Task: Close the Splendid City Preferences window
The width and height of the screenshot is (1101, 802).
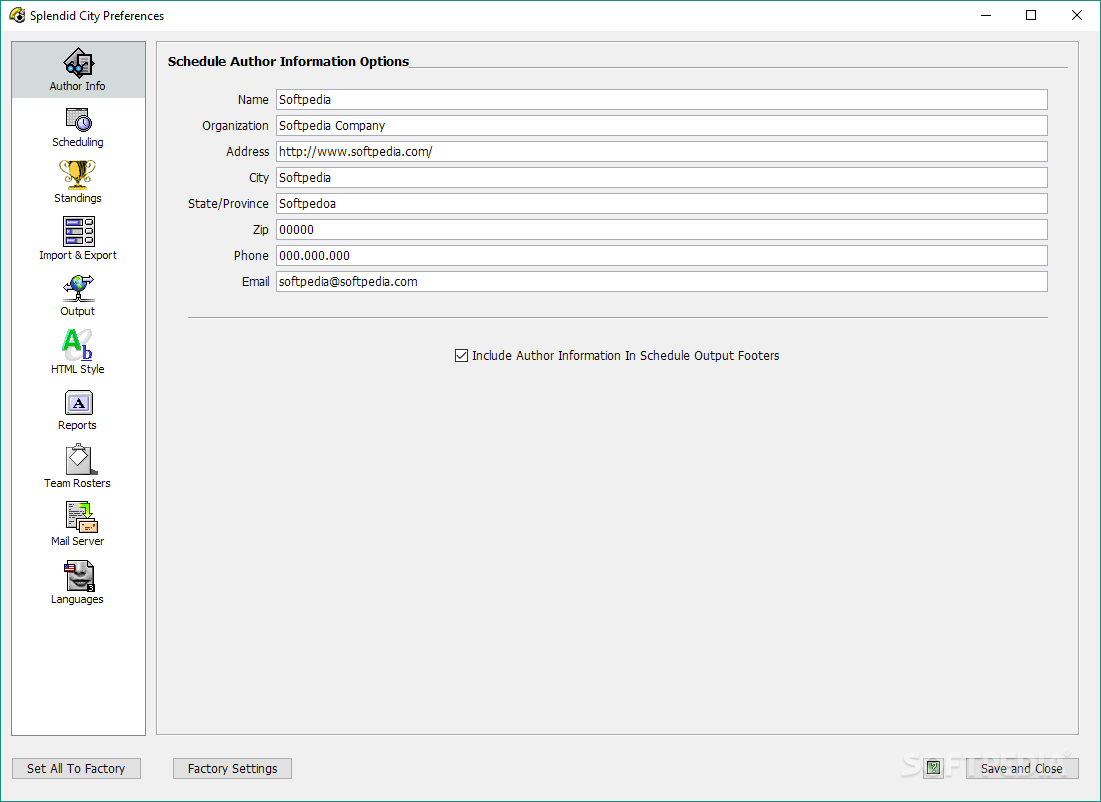Action: pyautogui.click(x=1076, y=15)
